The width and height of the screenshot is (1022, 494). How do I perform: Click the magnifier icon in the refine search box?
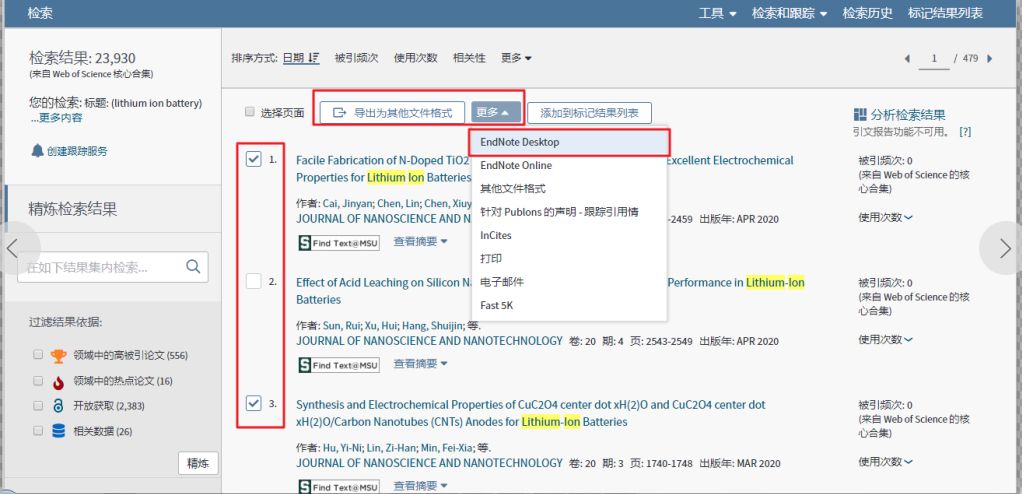pos(193,266)
